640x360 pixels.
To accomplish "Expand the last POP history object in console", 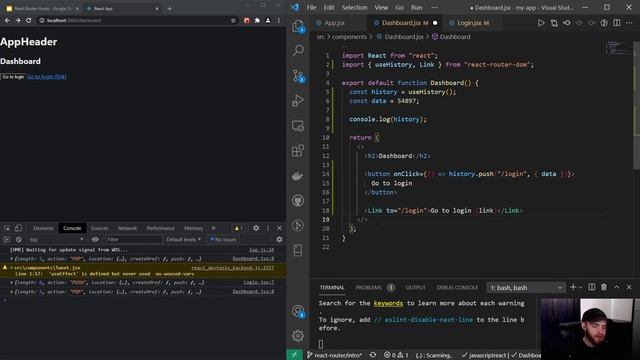I will [11, 292].
